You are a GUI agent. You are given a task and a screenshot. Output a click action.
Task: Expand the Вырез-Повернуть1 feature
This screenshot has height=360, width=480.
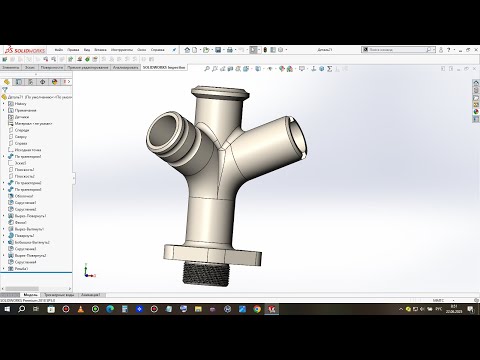[x=4, y=216]
